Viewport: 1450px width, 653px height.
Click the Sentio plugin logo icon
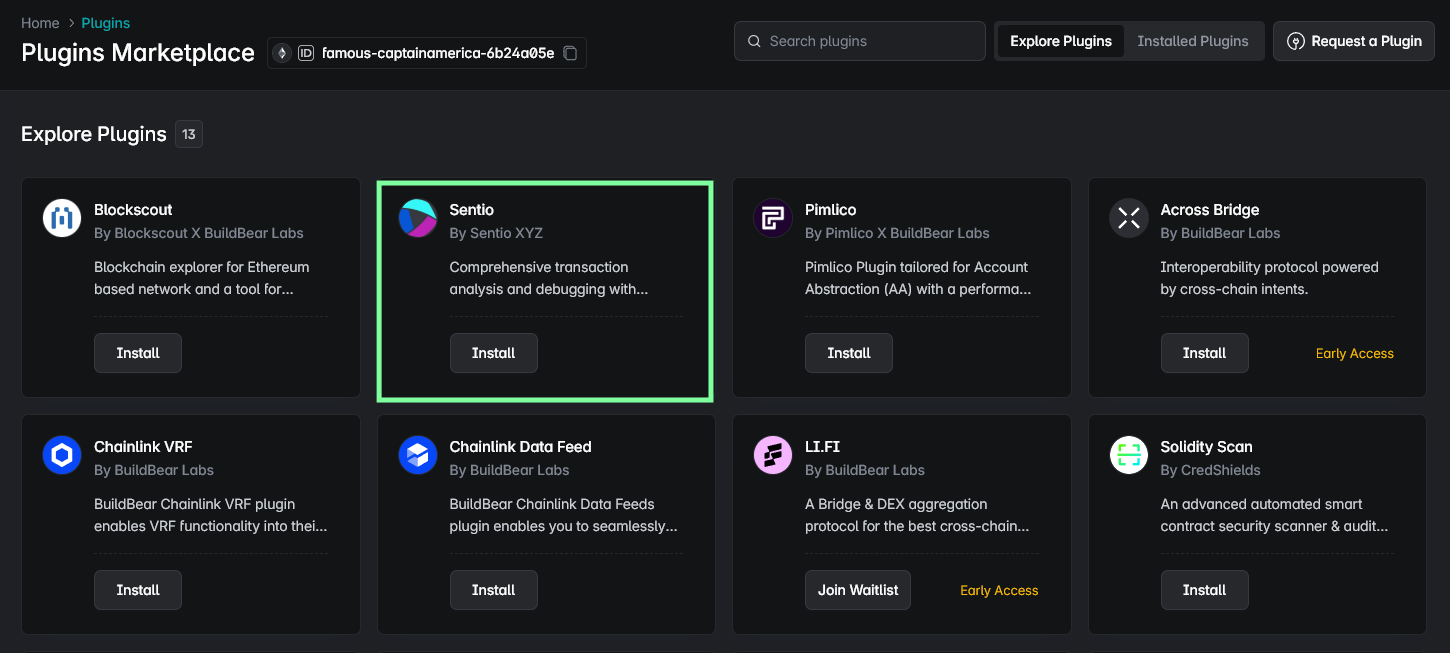[x=418, y=218]
